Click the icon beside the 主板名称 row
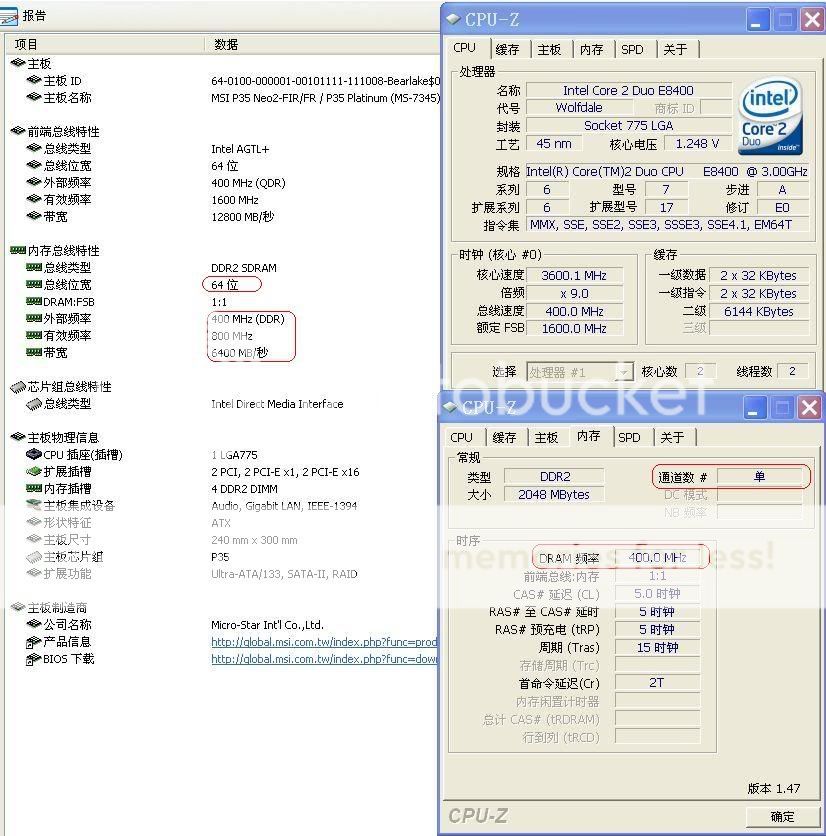 click(x=34, y=98)
